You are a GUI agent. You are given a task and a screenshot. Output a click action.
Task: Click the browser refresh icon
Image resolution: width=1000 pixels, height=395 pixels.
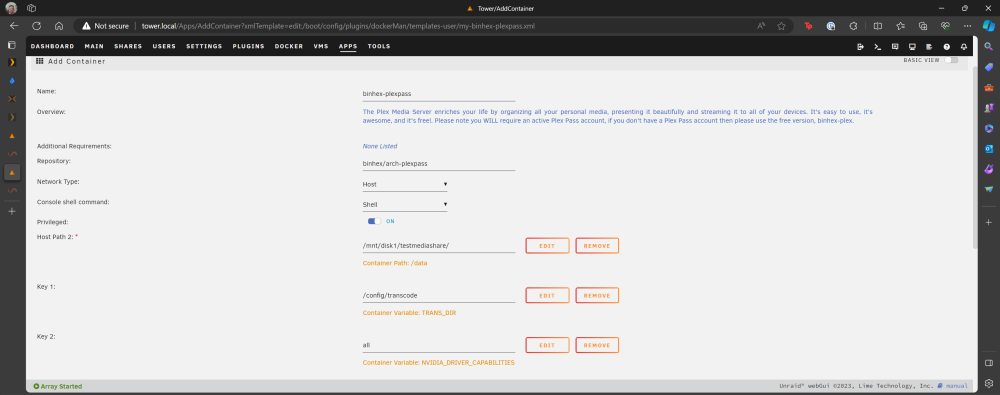coord(36,26)
